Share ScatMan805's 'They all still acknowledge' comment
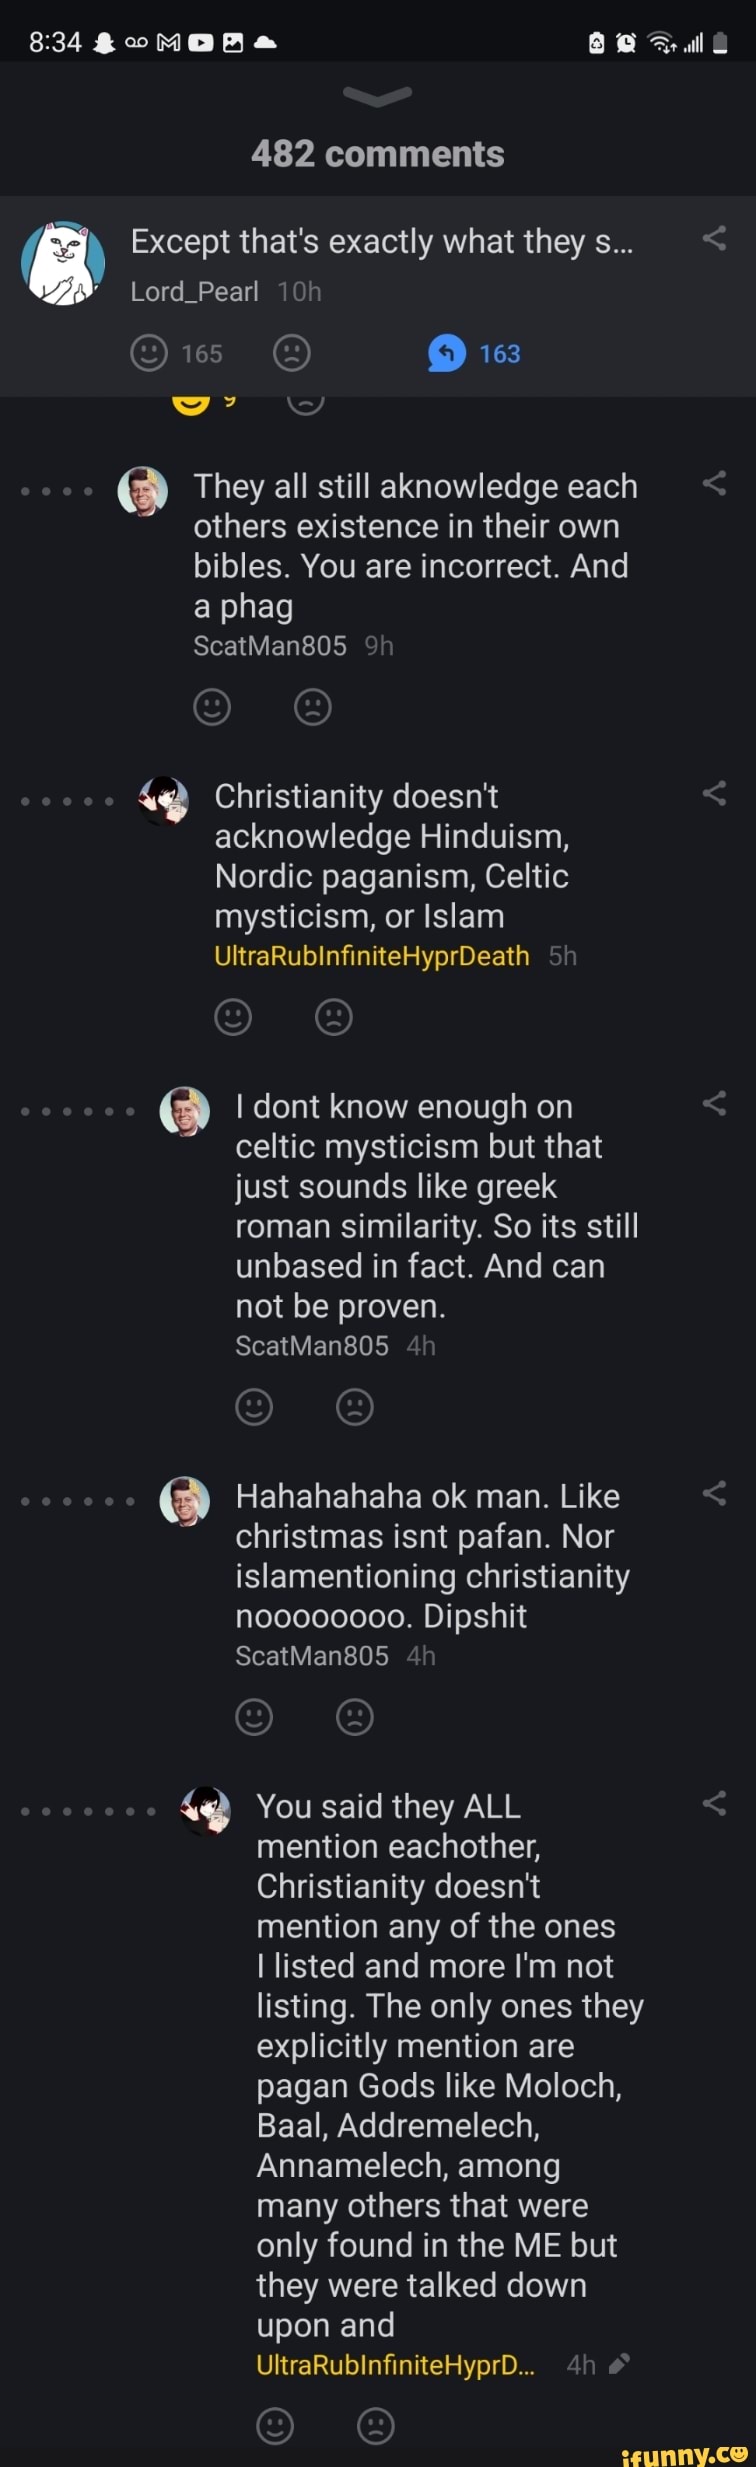This screenshot has width=756, height=2467. pyautogui.click(x=714, y=481)
